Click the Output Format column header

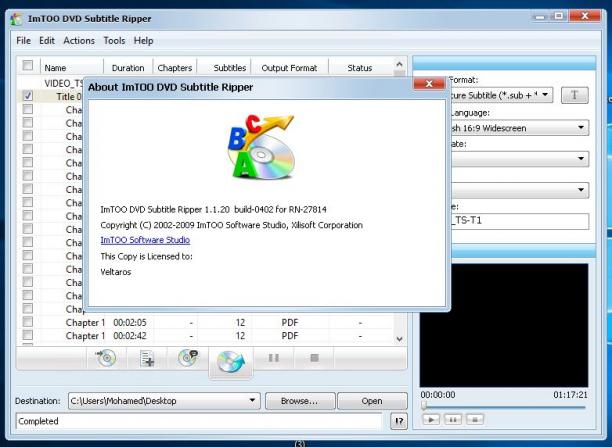(x=289, y=68)
